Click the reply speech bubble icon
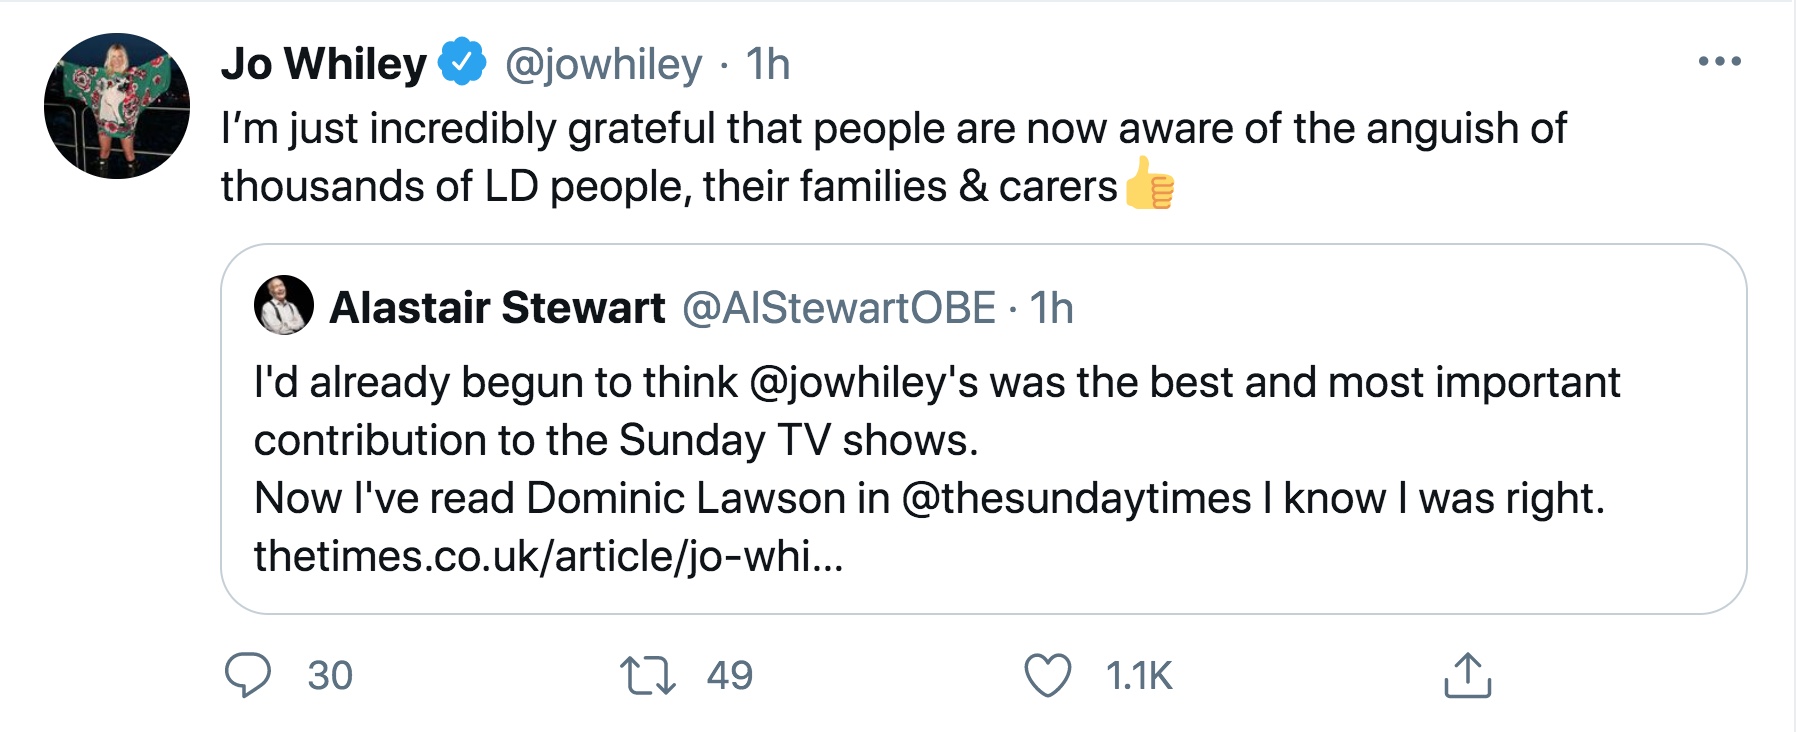 click(x=247, y=675)
